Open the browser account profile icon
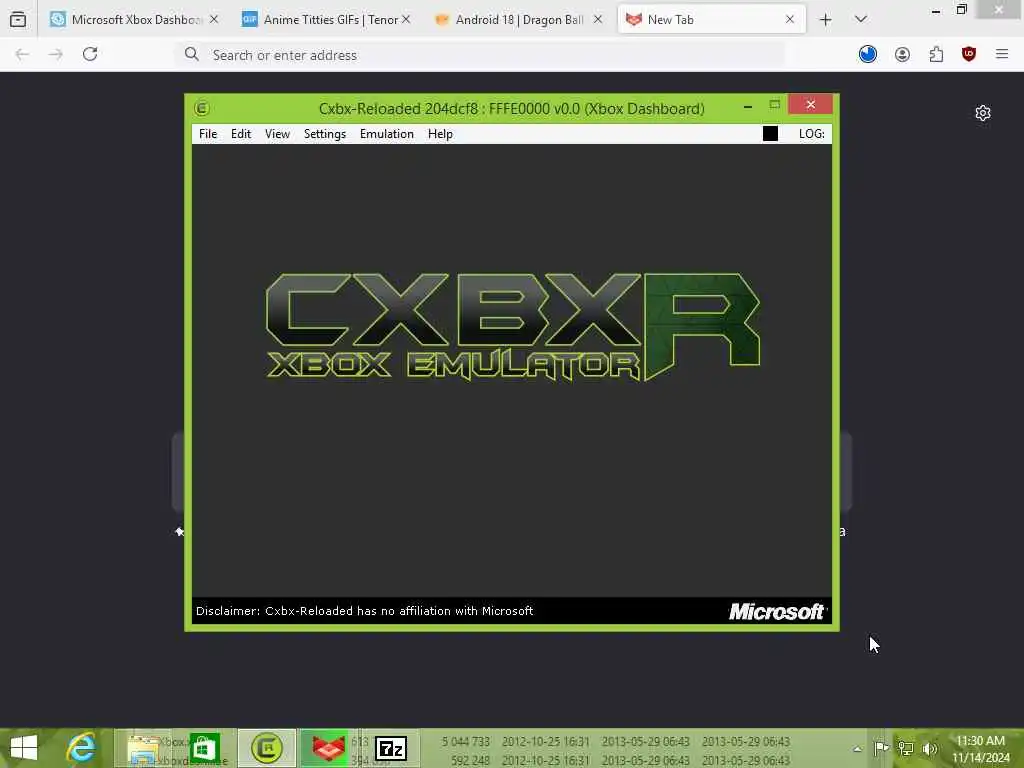The image size is (1024, 768). point(903,54)
